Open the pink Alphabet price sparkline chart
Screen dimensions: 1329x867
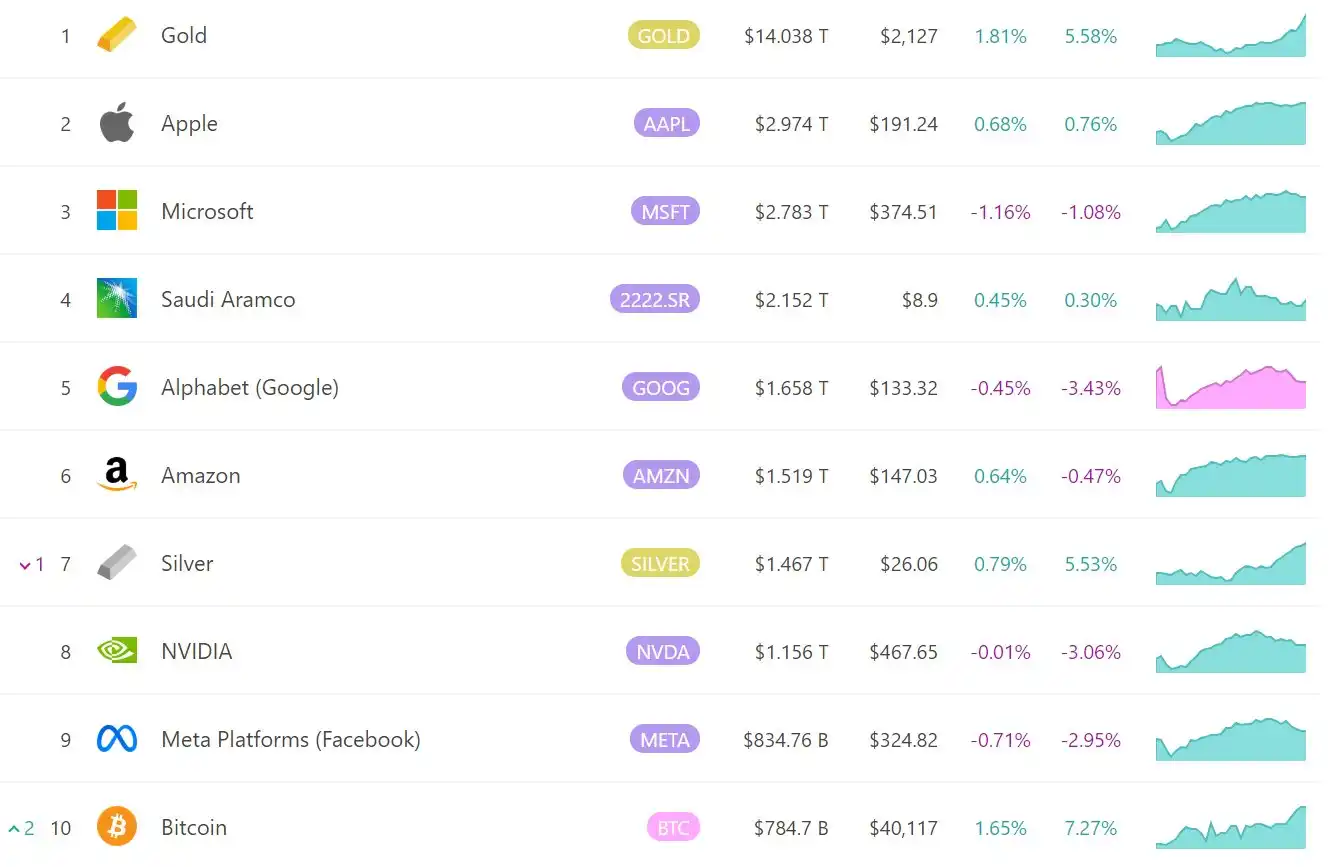coord(1230,388)
